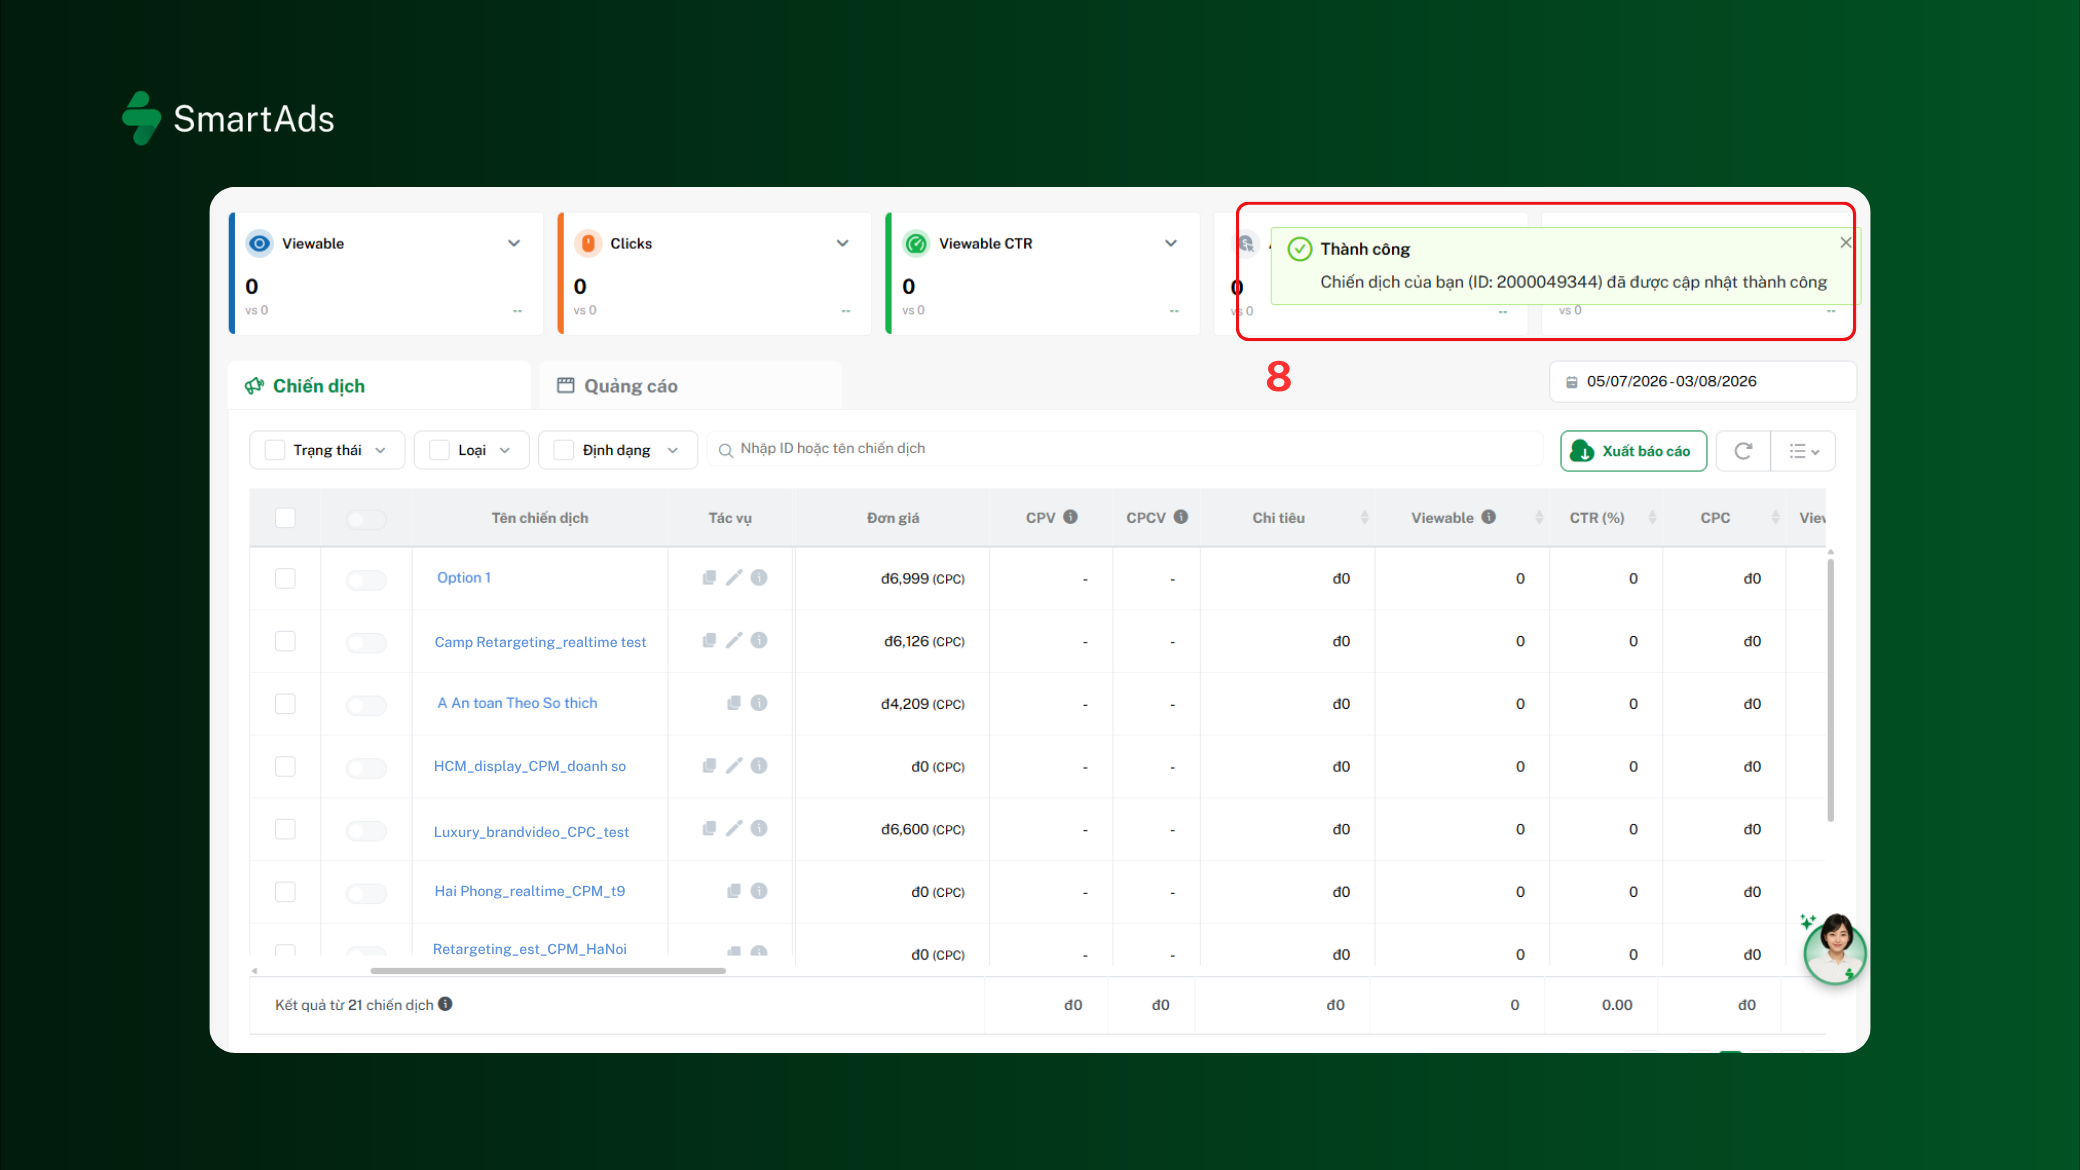Expand the Viewable metric card dropdown
The height and width of the screenshot is (1170, 2080).
(514, 243)
